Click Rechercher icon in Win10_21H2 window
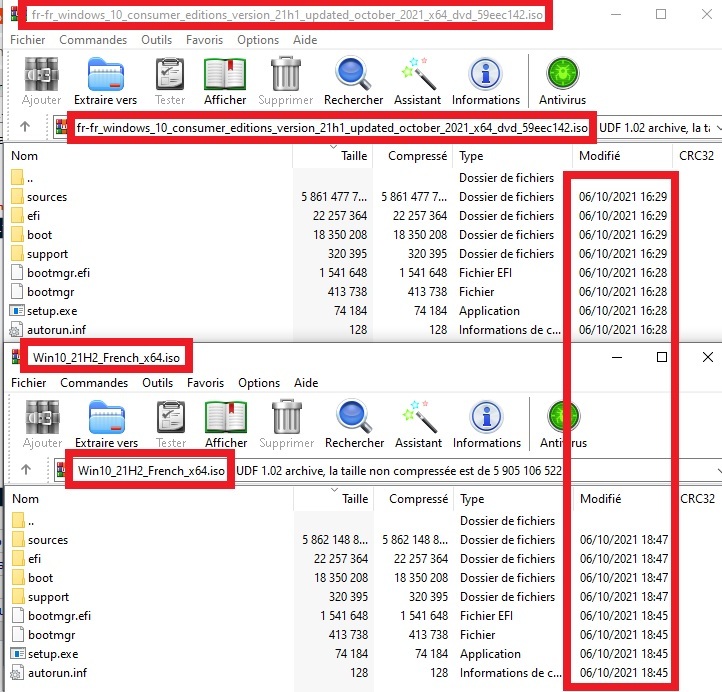Screen dimensions: 722x692 pos(354,424)
